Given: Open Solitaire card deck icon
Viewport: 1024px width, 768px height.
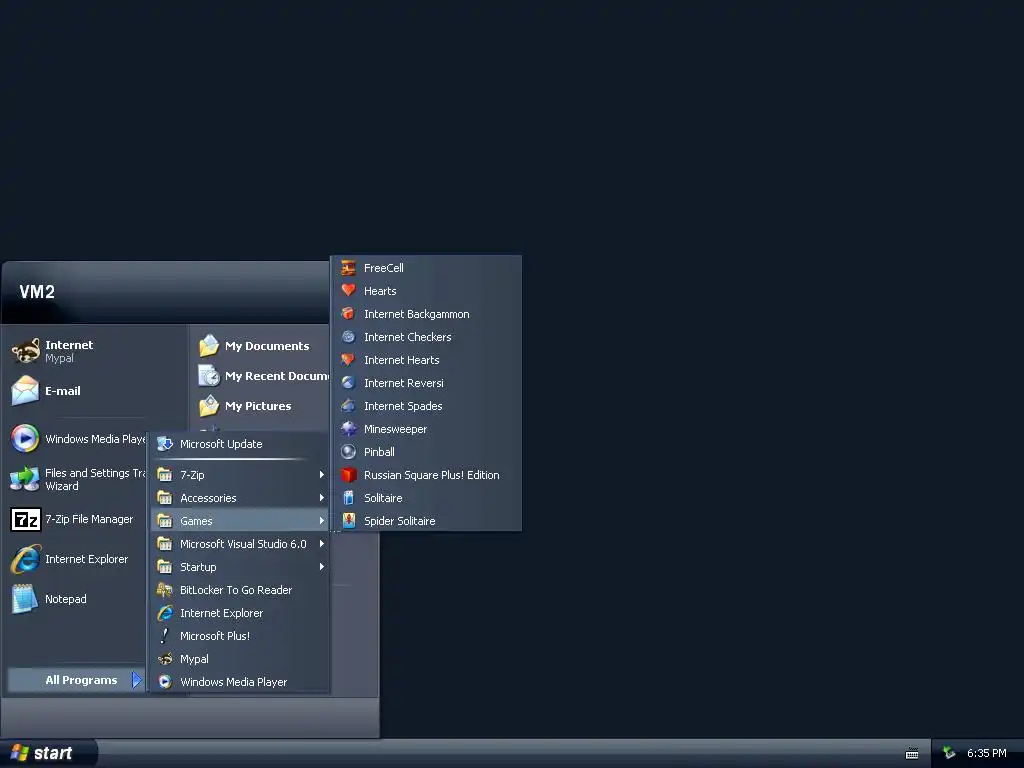Looking at the screenshot, I should click(x=349, y=498).
